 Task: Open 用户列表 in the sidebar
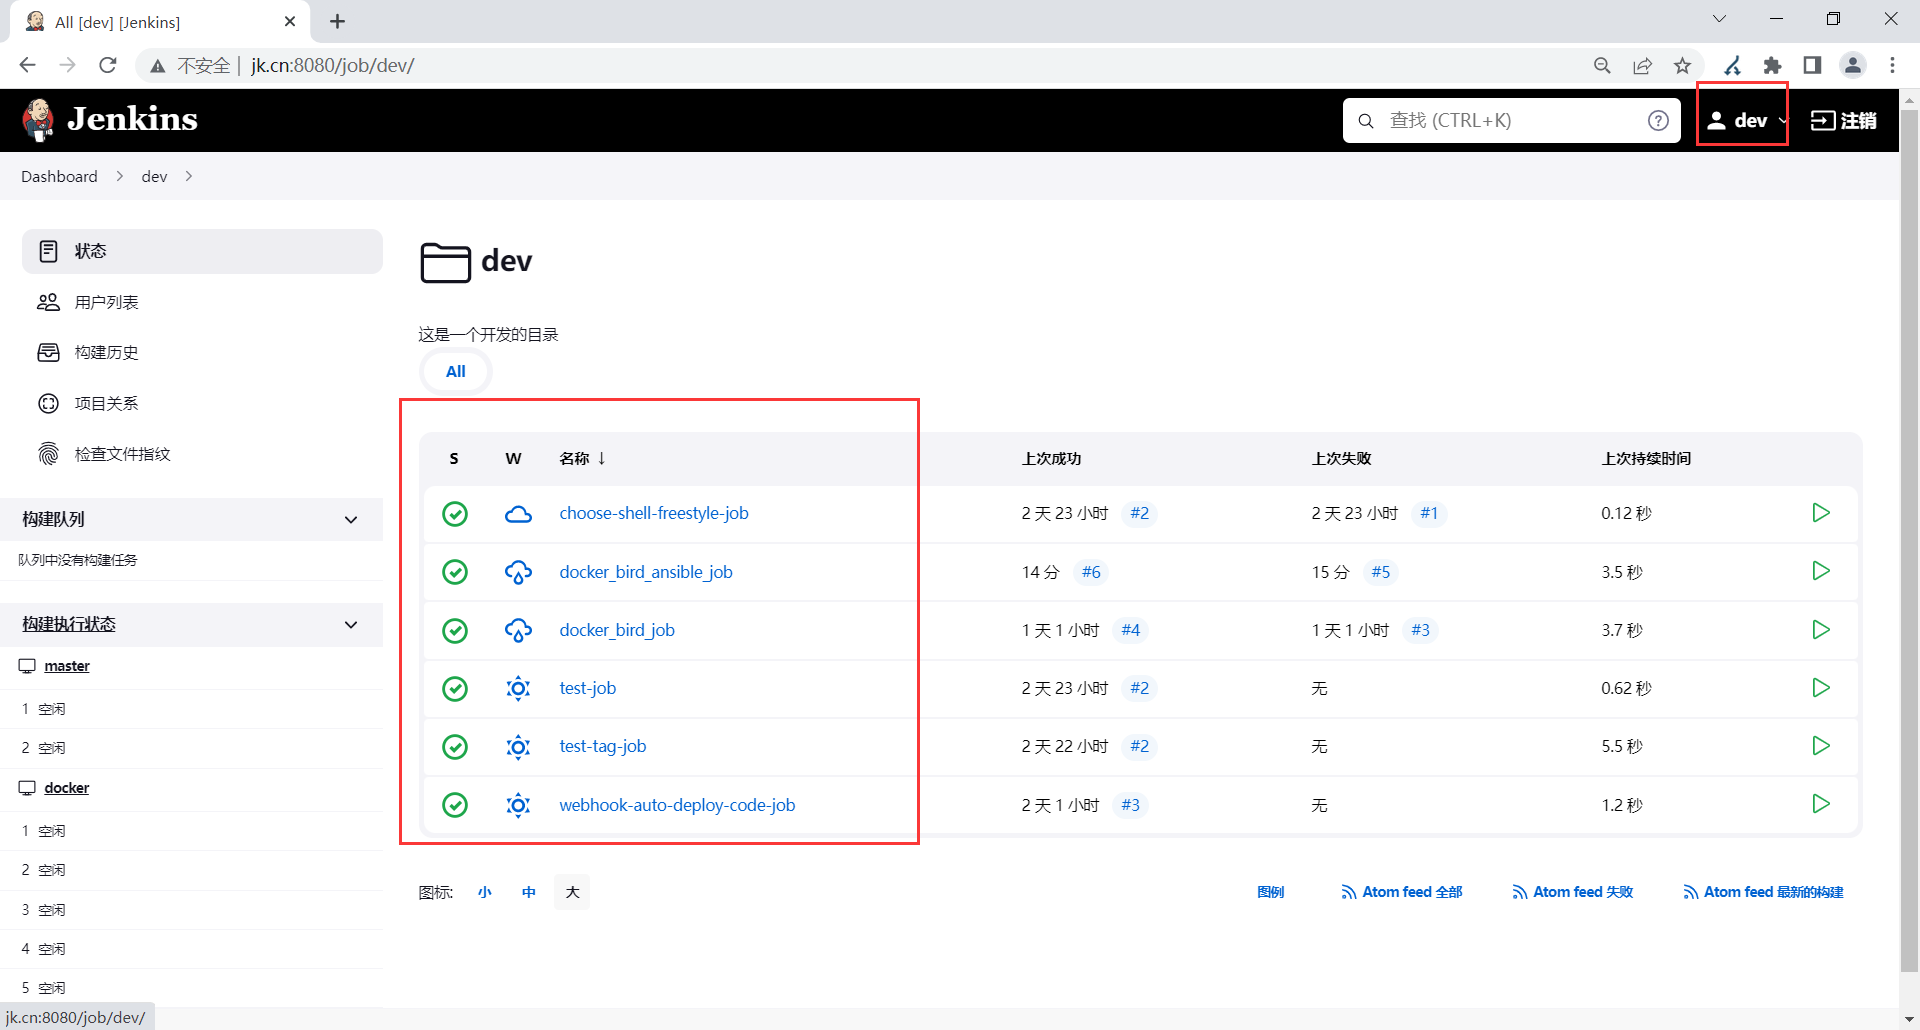[x=202, y=303]
